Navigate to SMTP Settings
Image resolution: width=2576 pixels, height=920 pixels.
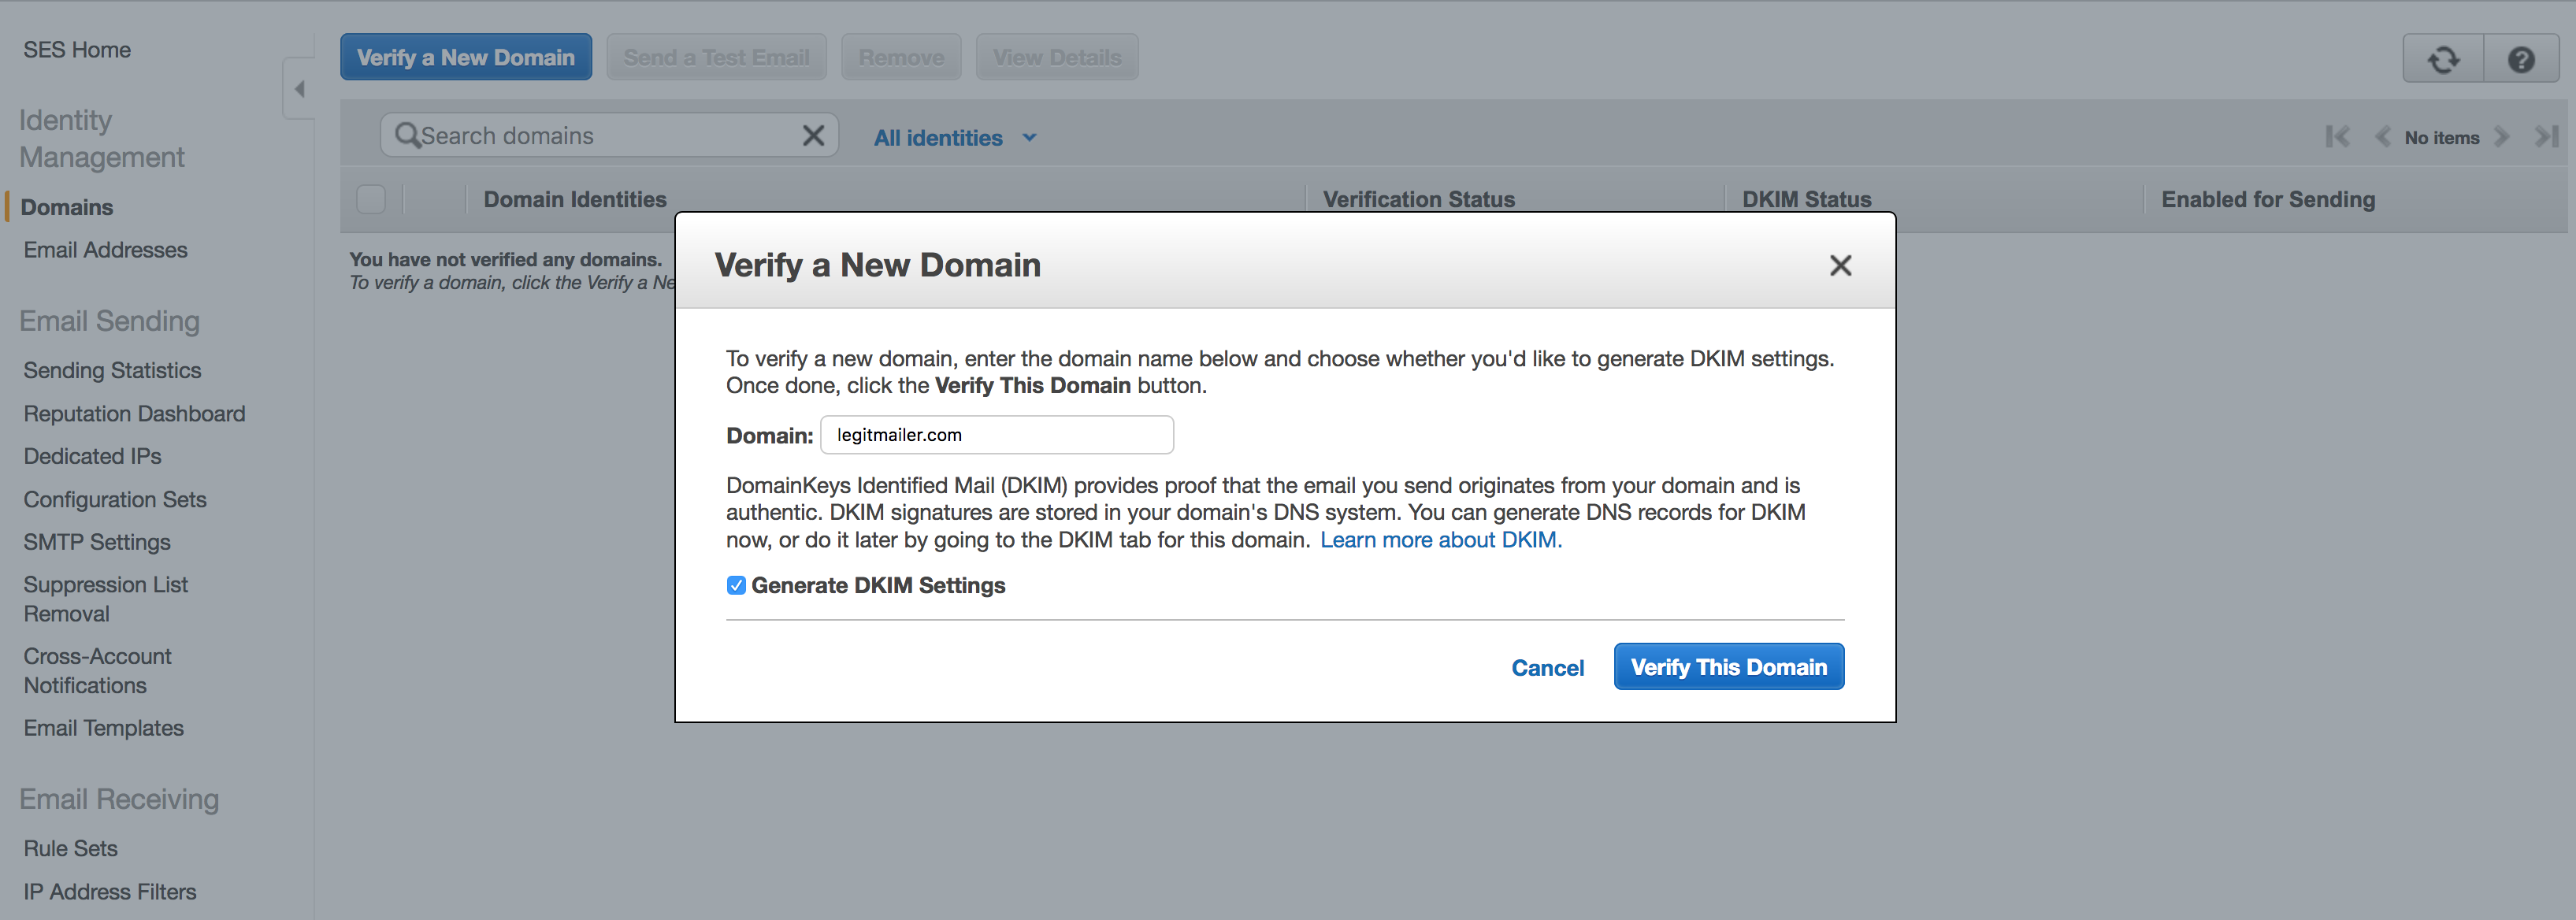(x=97, y=542)
